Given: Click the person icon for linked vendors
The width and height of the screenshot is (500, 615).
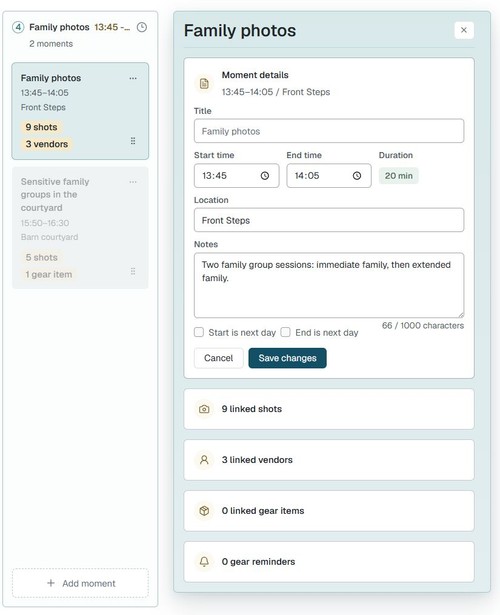Looking at the screenshot, I should click(204, 460).
